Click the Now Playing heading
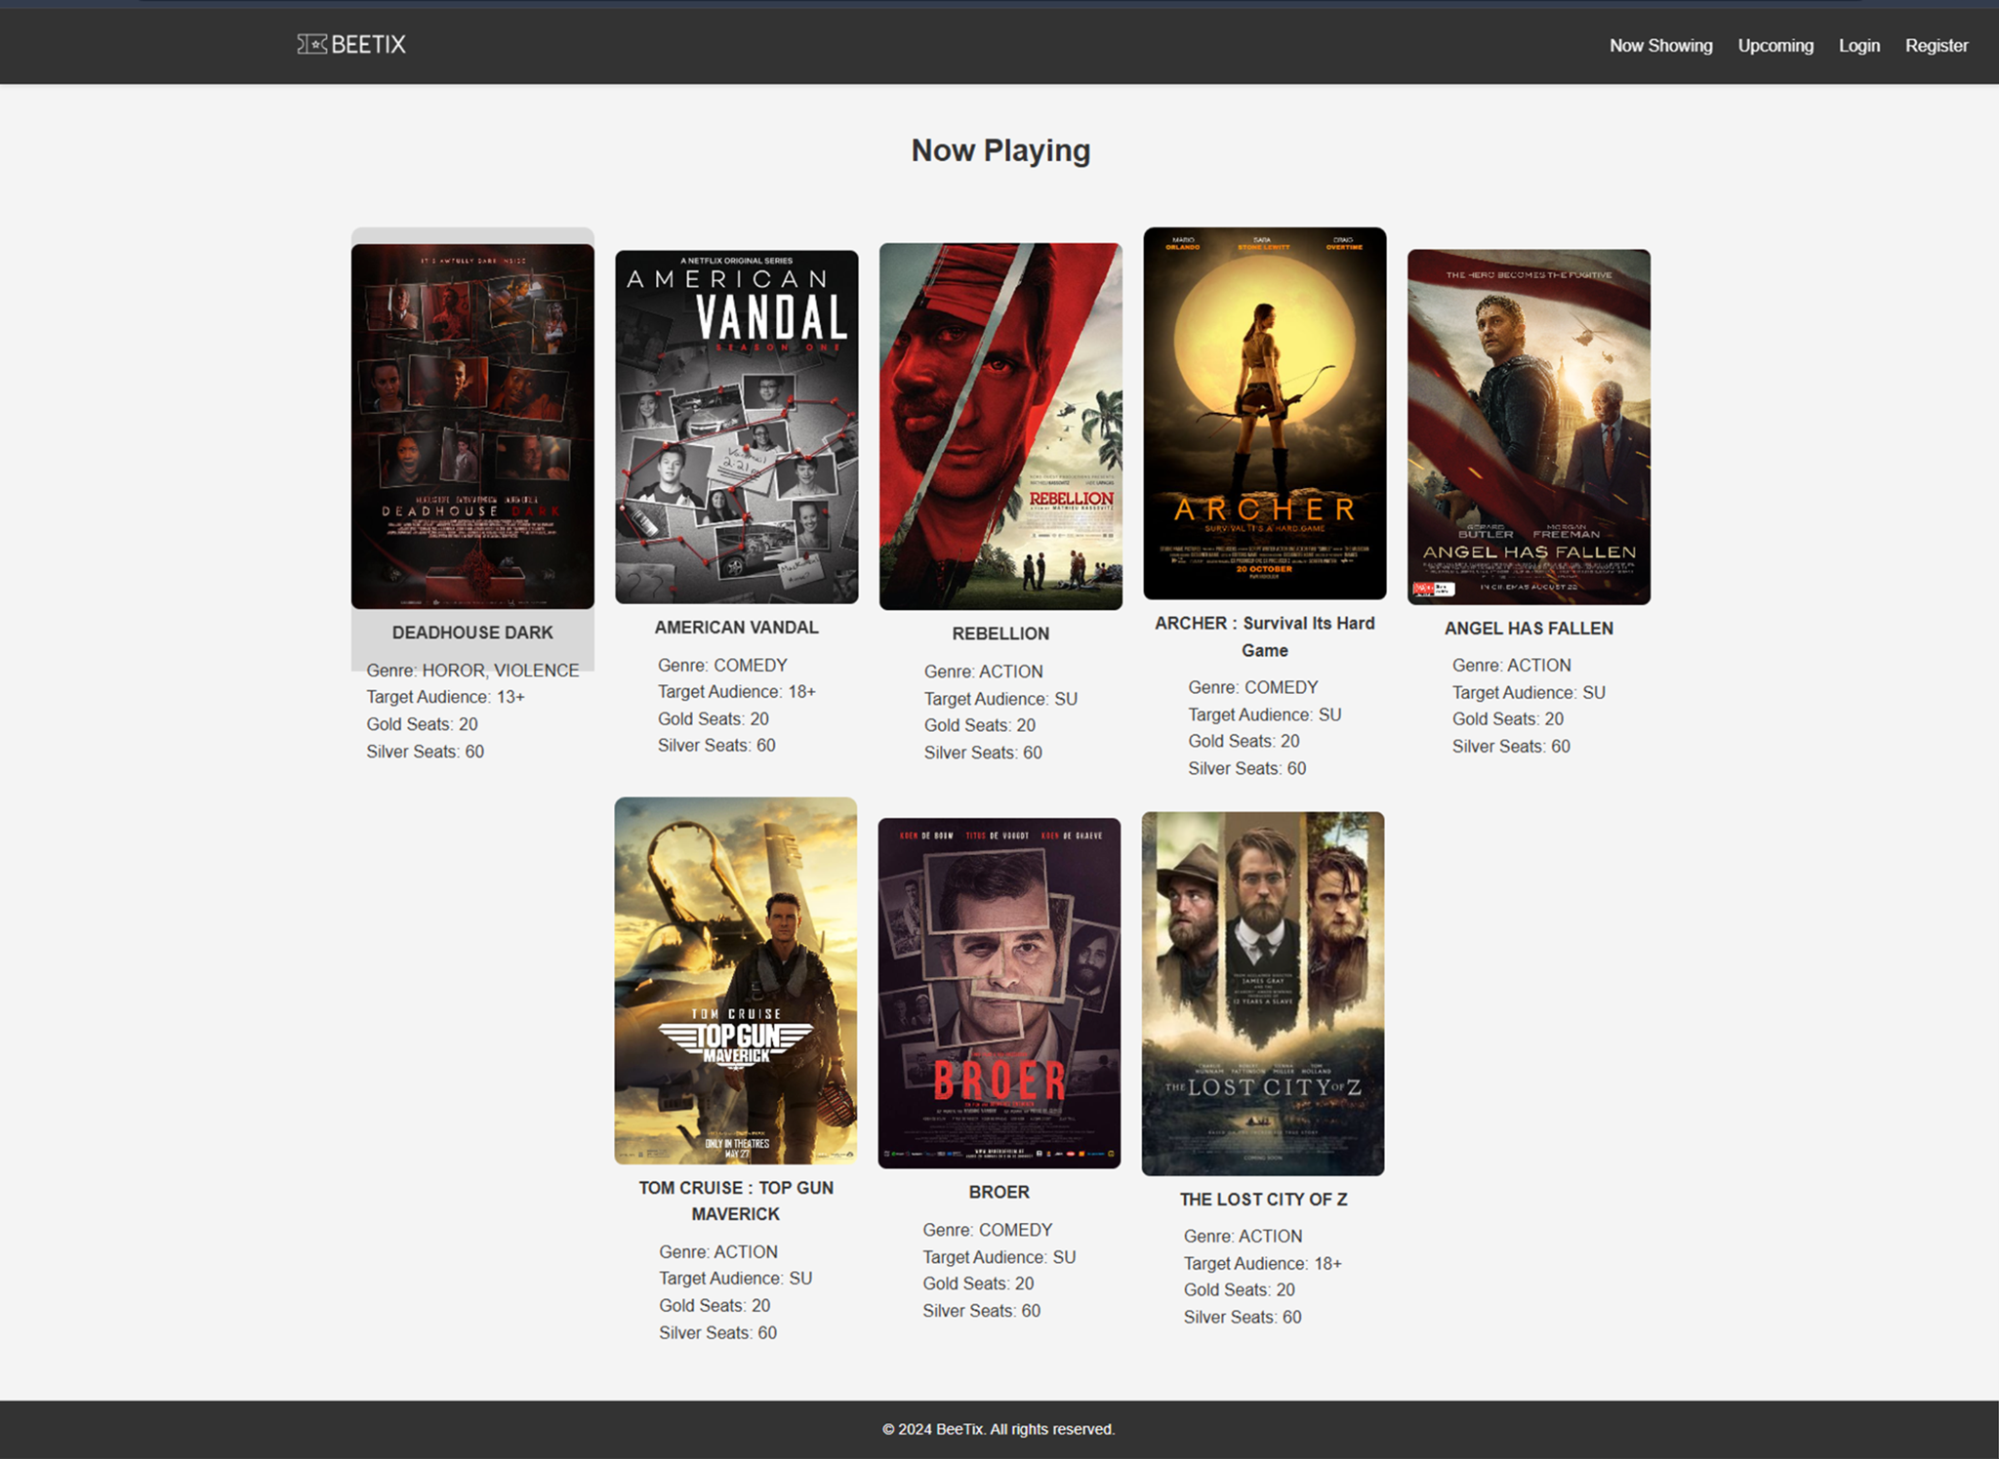This screenshot has width=1999, height=1460. 1000,150
